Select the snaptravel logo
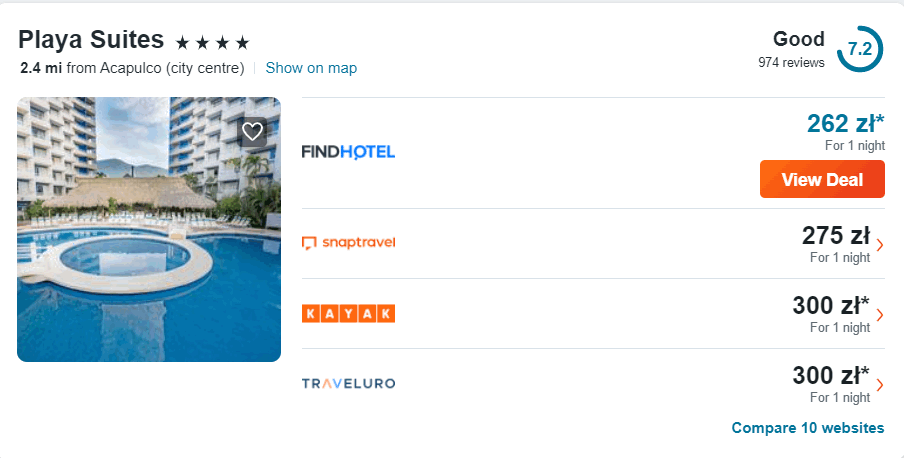Viewport: 904px width, 458px height. (x=348, y=243)
